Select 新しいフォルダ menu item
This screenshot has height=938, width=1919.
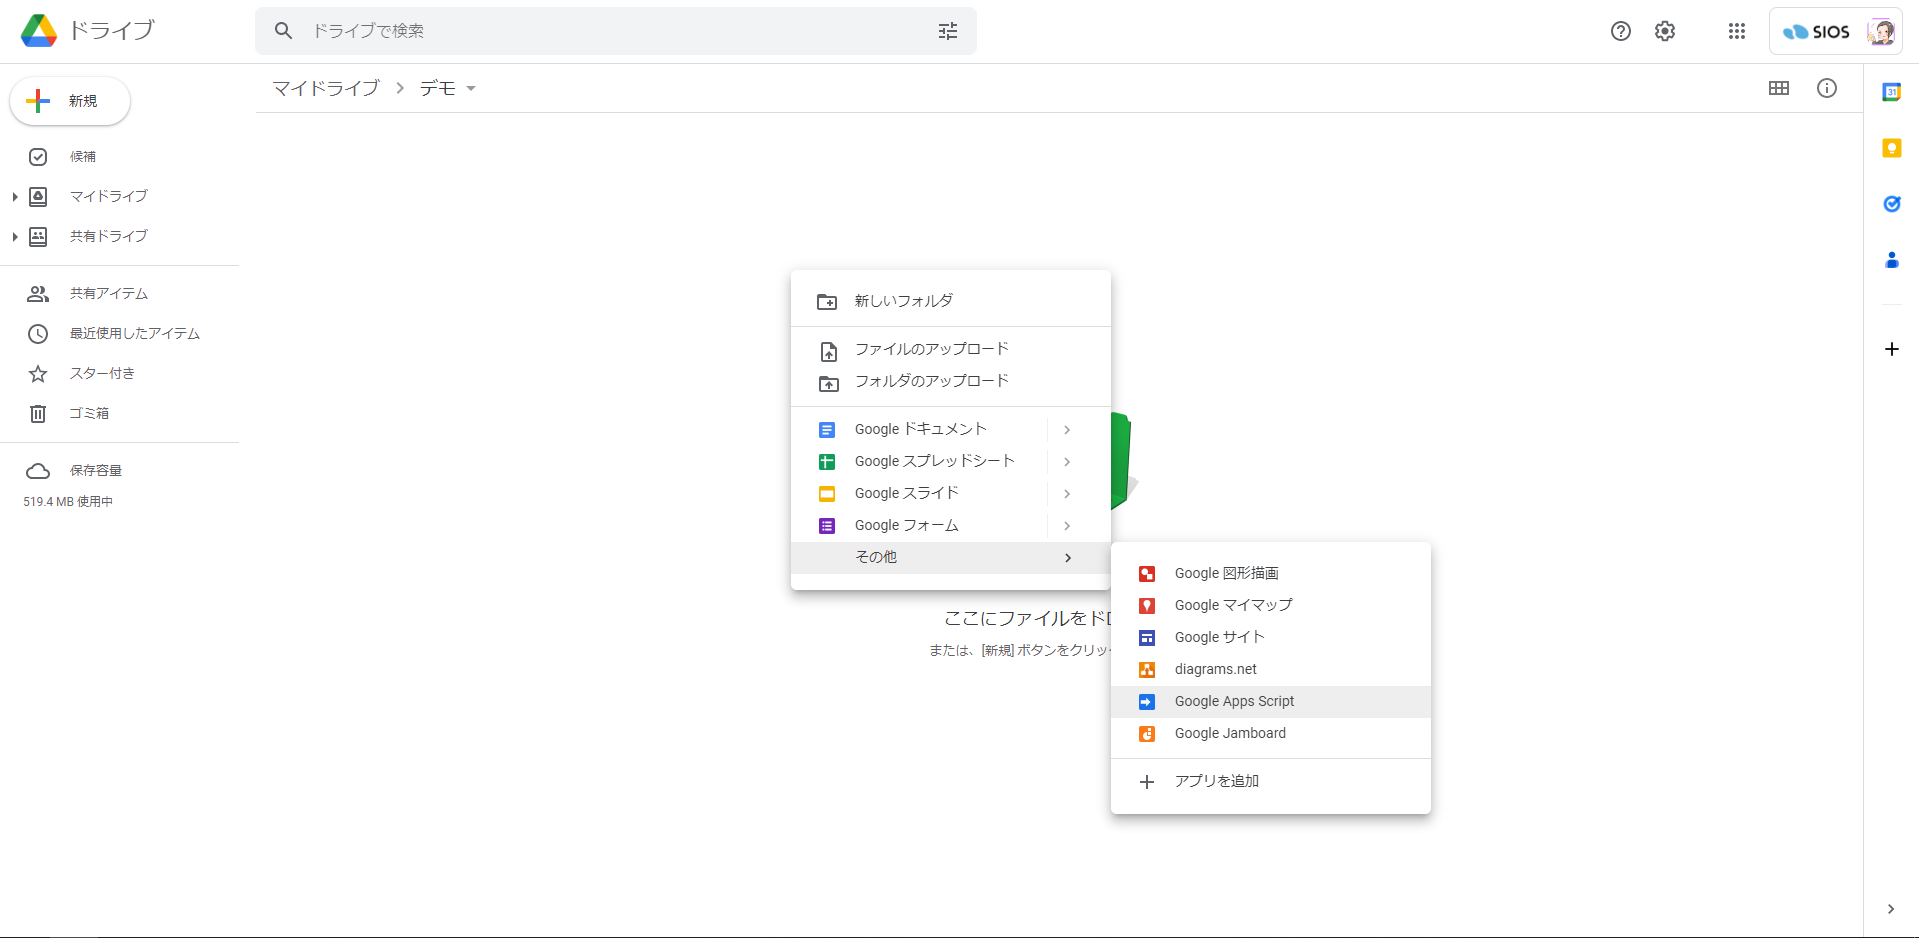(951, 301)
